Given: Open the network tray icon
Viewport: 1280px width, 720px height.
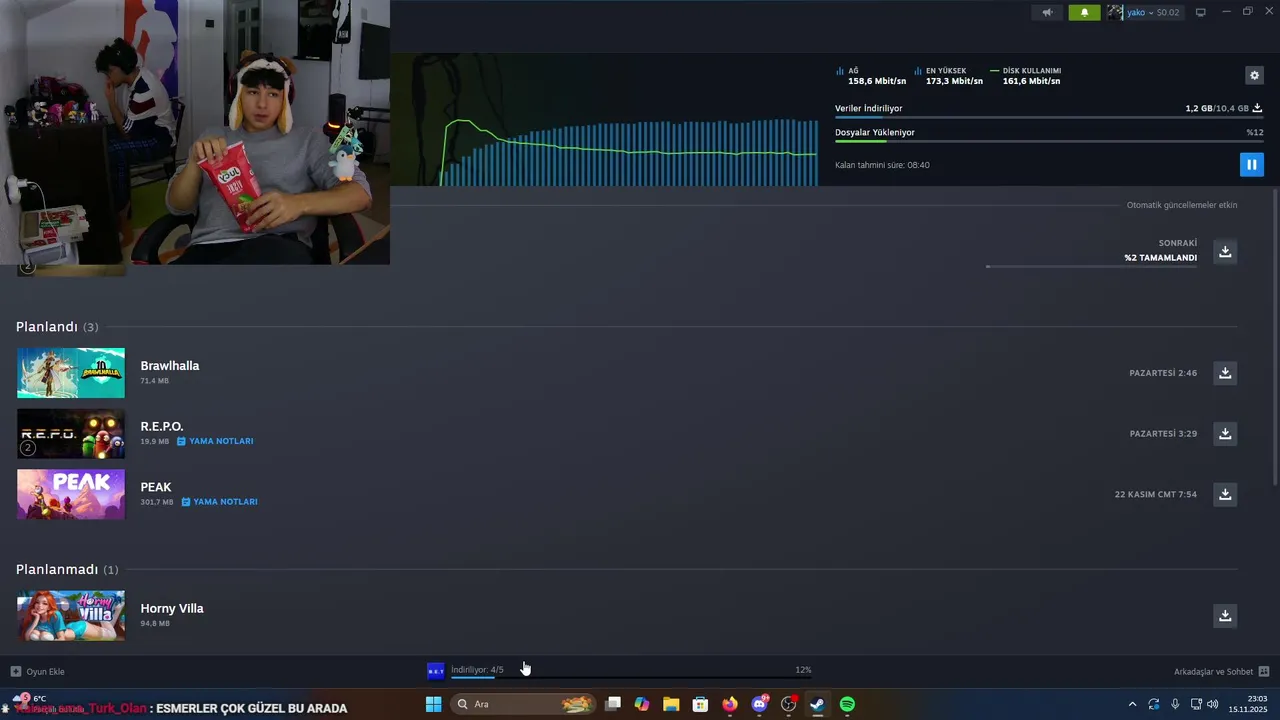Looking at the screenshot, I should click(1196, 704).
